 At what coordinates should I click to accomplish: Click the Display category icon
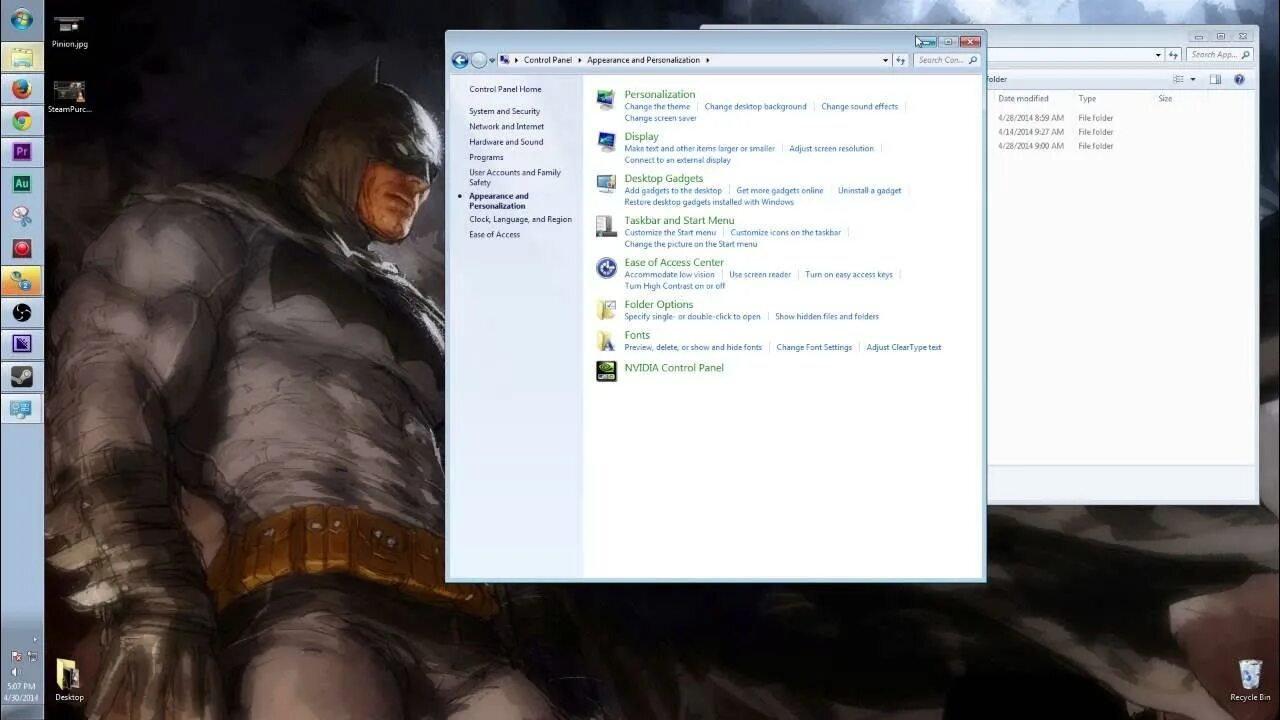(x=606, y=141)
